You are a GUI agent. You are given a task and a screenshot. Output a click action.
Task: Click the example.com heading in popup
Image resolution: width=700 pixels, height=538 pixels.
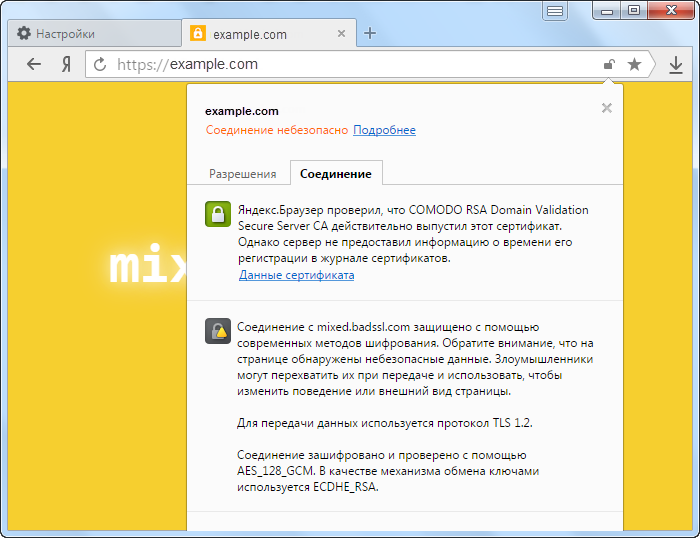(242, 111)
